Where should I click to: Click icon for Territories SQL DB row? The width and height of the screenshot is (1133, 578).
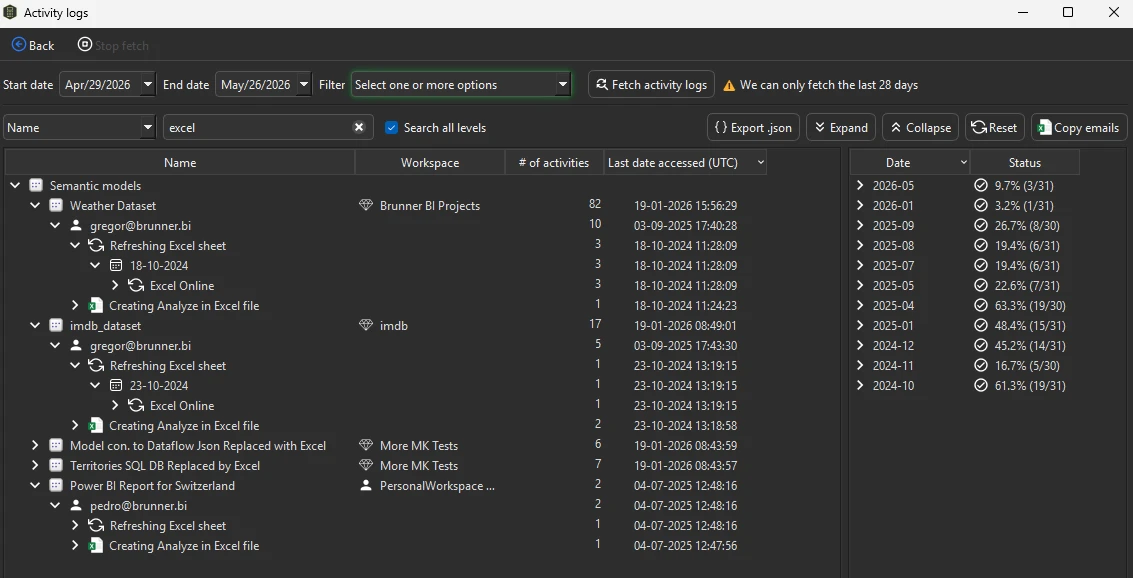click(x=56, y=466)
